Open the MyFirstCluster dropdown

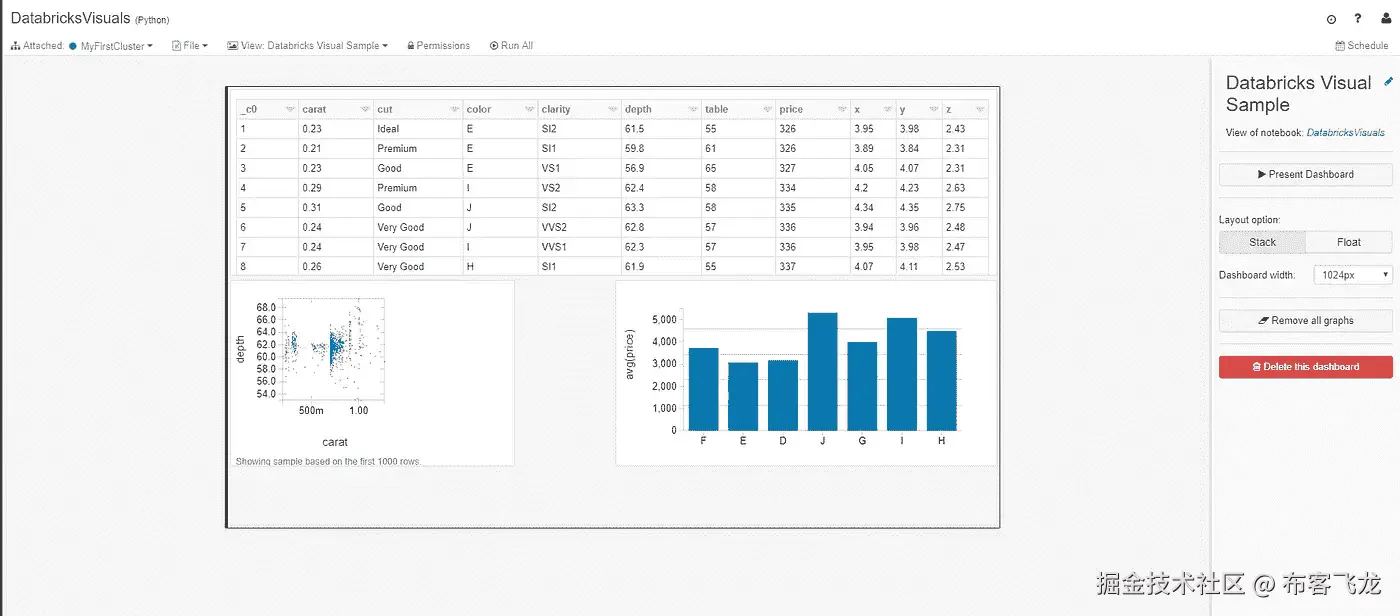[111, 46]
